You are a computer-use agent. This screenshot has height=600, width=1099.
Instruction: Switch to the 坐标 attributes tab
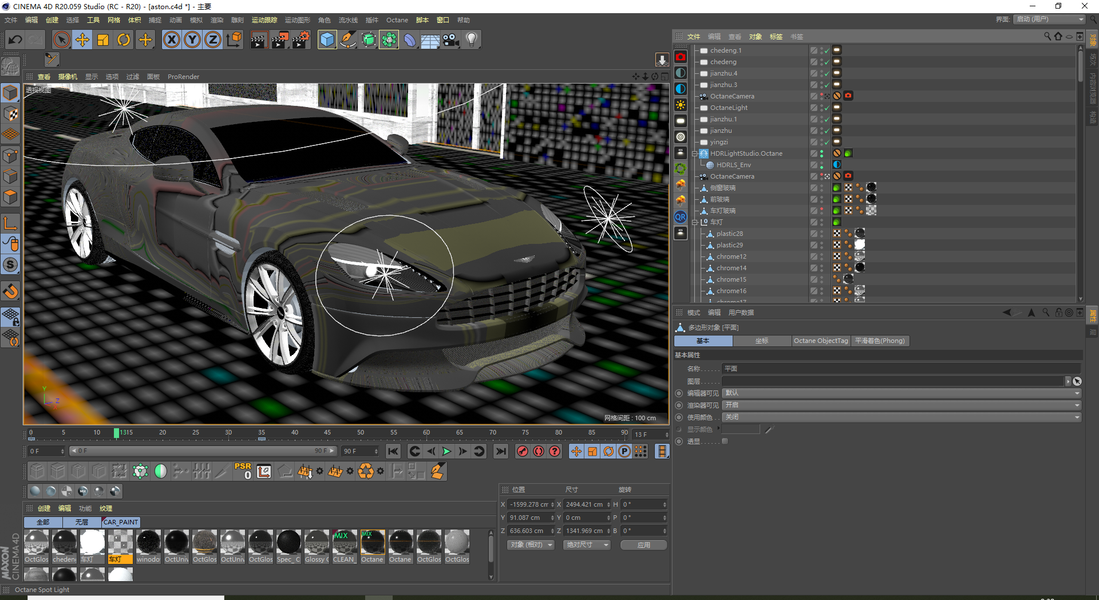click(x=762, y=341)
